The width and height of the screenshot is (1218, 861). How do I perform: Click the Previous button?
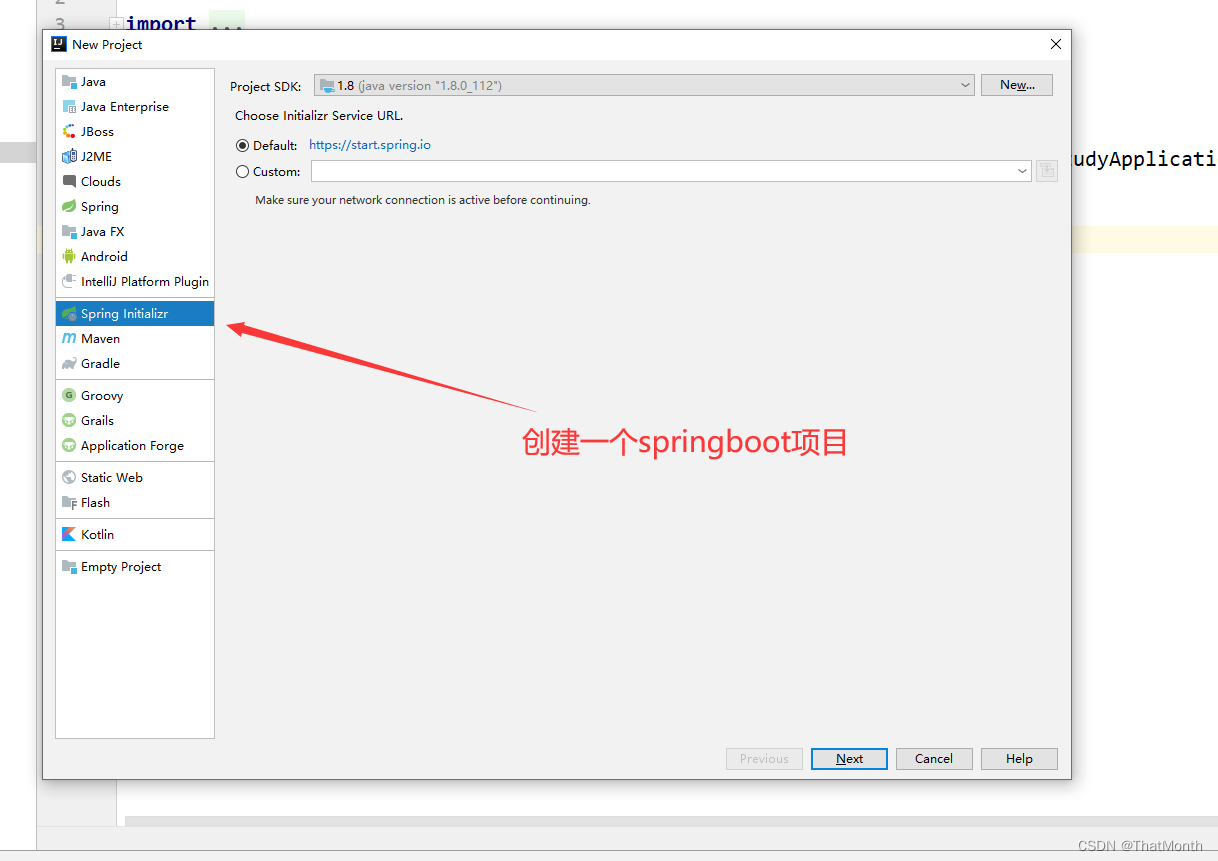click(764, 759)
